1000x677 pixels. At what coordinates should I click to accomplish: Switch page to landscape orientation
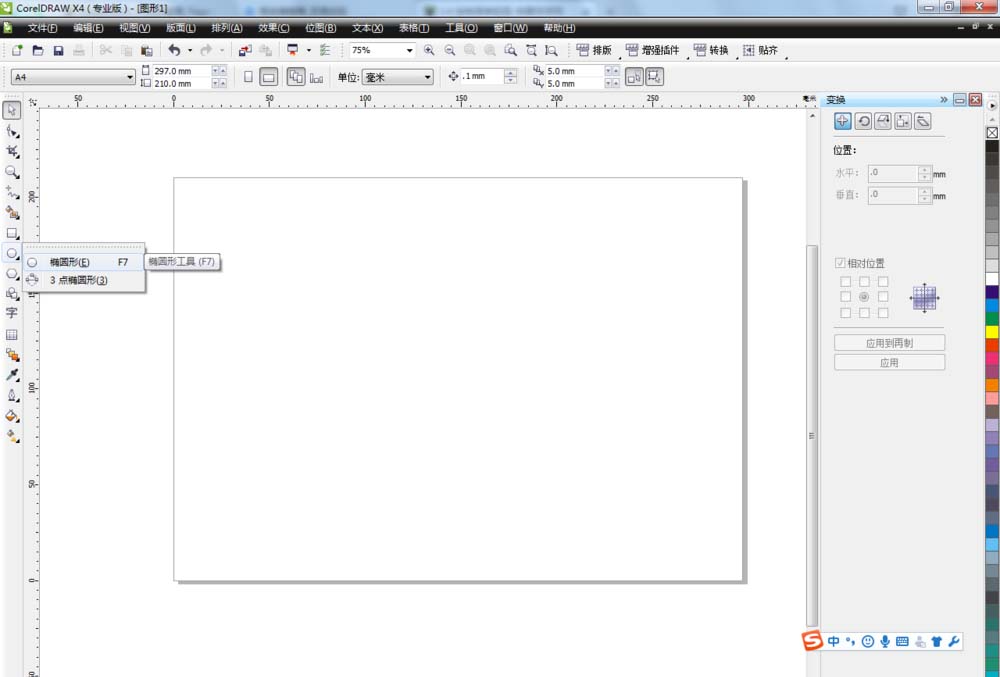[268, 77]
